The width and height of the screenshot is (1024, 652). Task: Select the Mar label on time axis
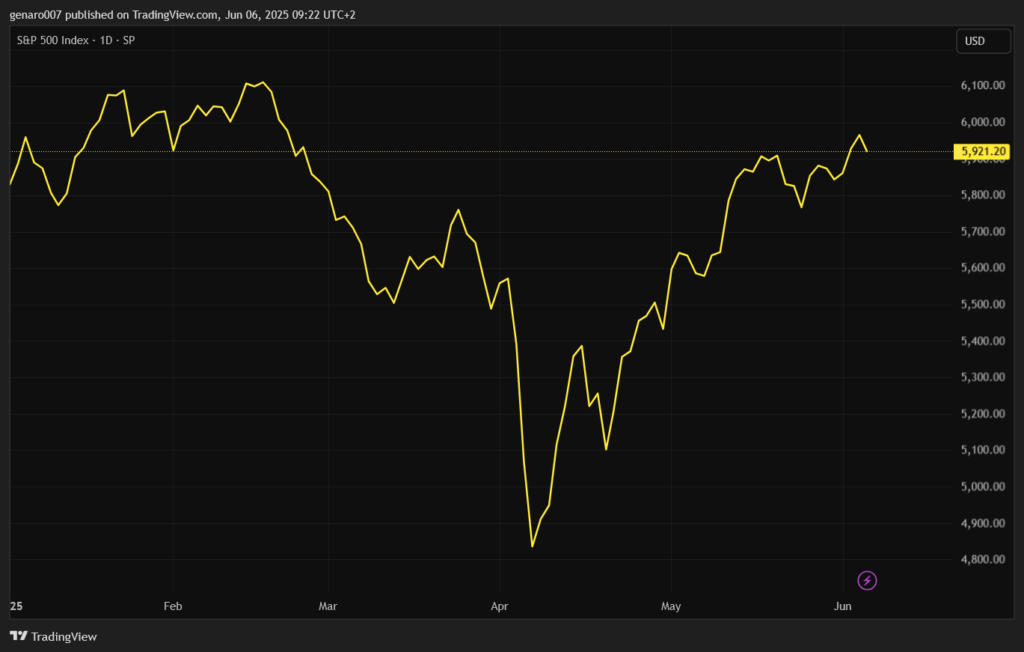tap(328, 606)
